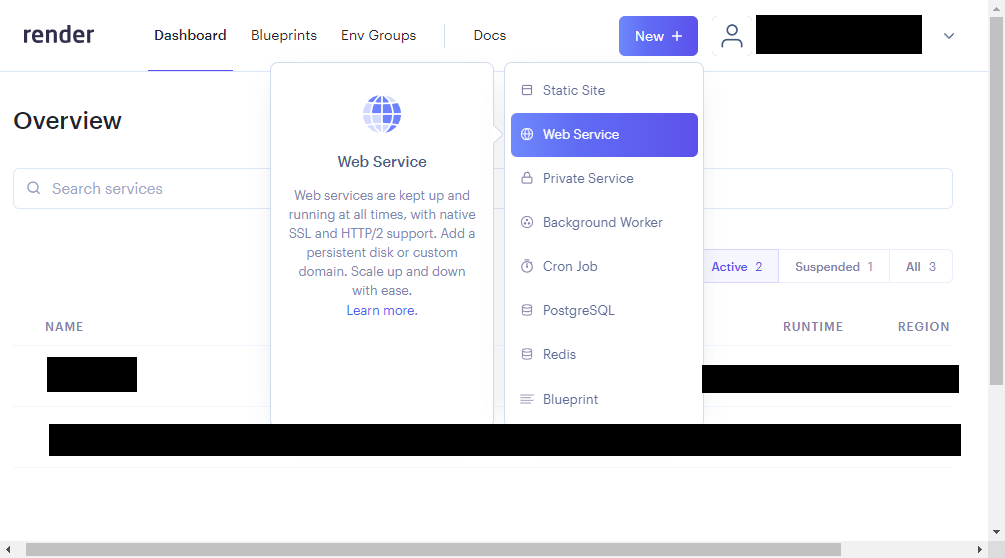1005x558 pixels.
Task: Follow the Learn more link
Action: (382, 310)
